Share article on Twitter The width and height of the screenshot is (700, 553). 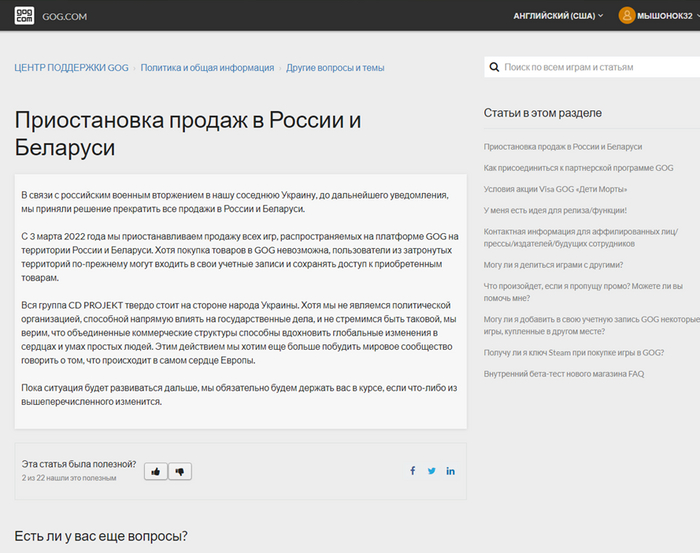(x=432, y=471)
